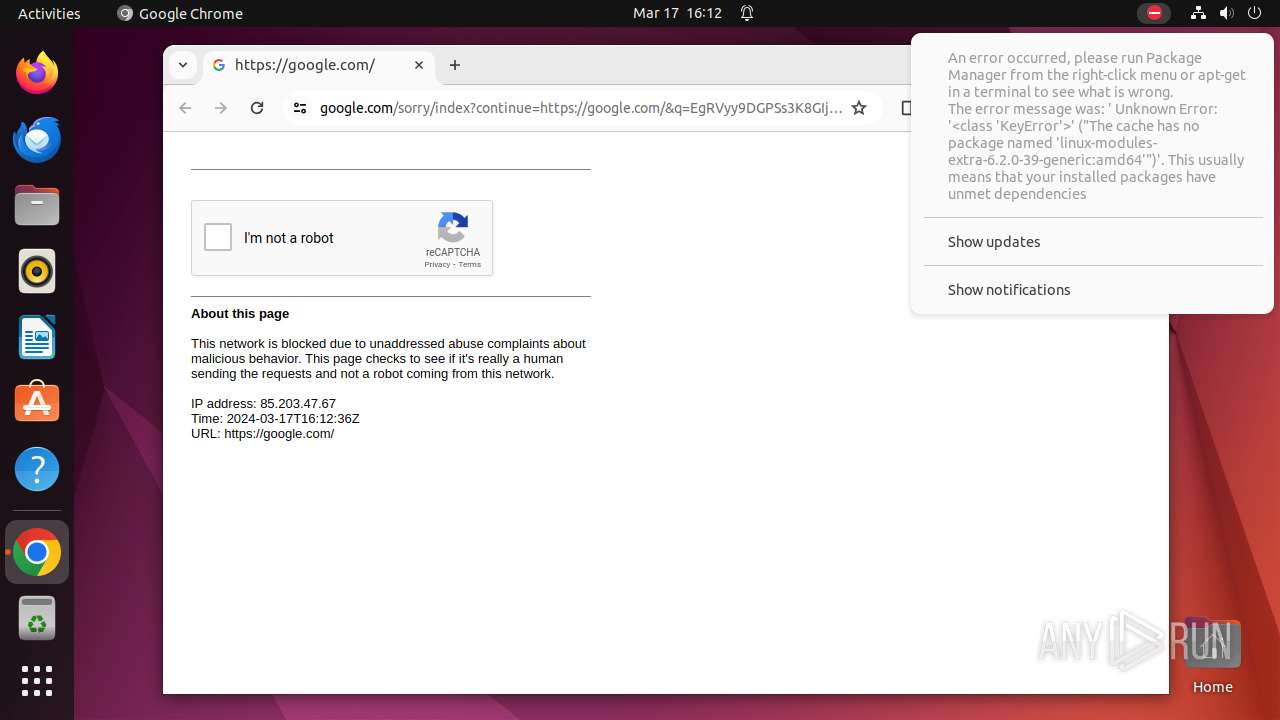Open the Activities overview
Screen dimensions: 1280x720
pyautogui.click(x=49, y=13)
